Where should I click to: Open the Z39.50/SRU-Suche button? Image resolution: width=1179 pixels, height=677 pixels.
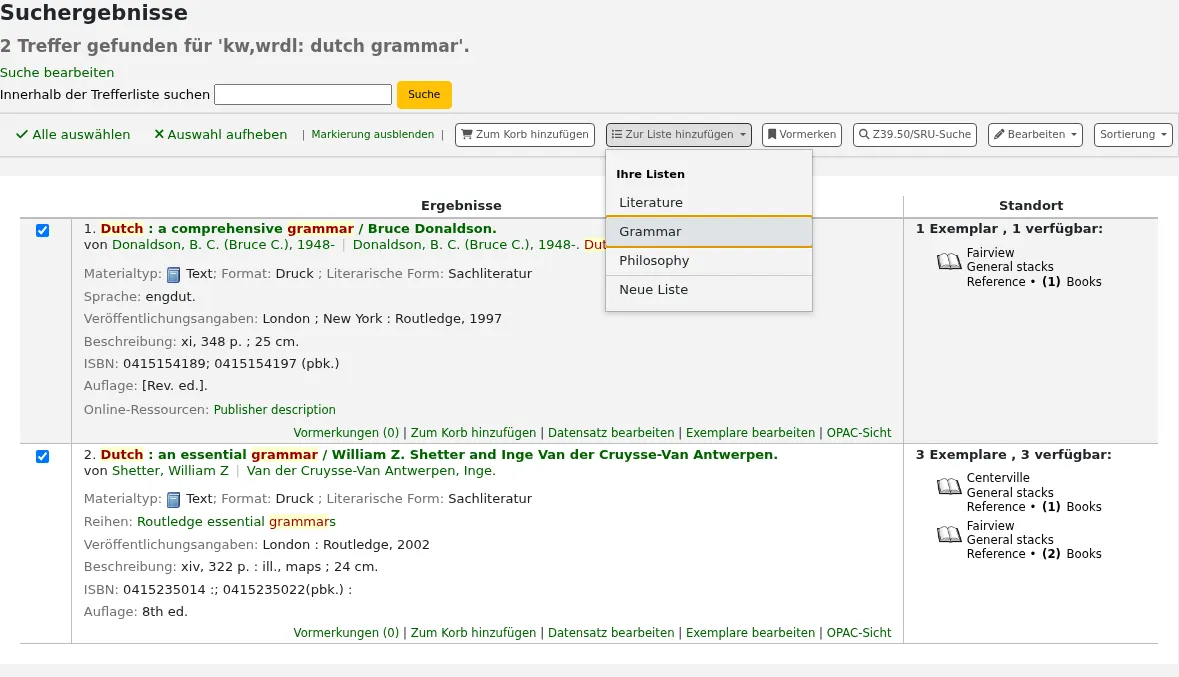(915, 135)
